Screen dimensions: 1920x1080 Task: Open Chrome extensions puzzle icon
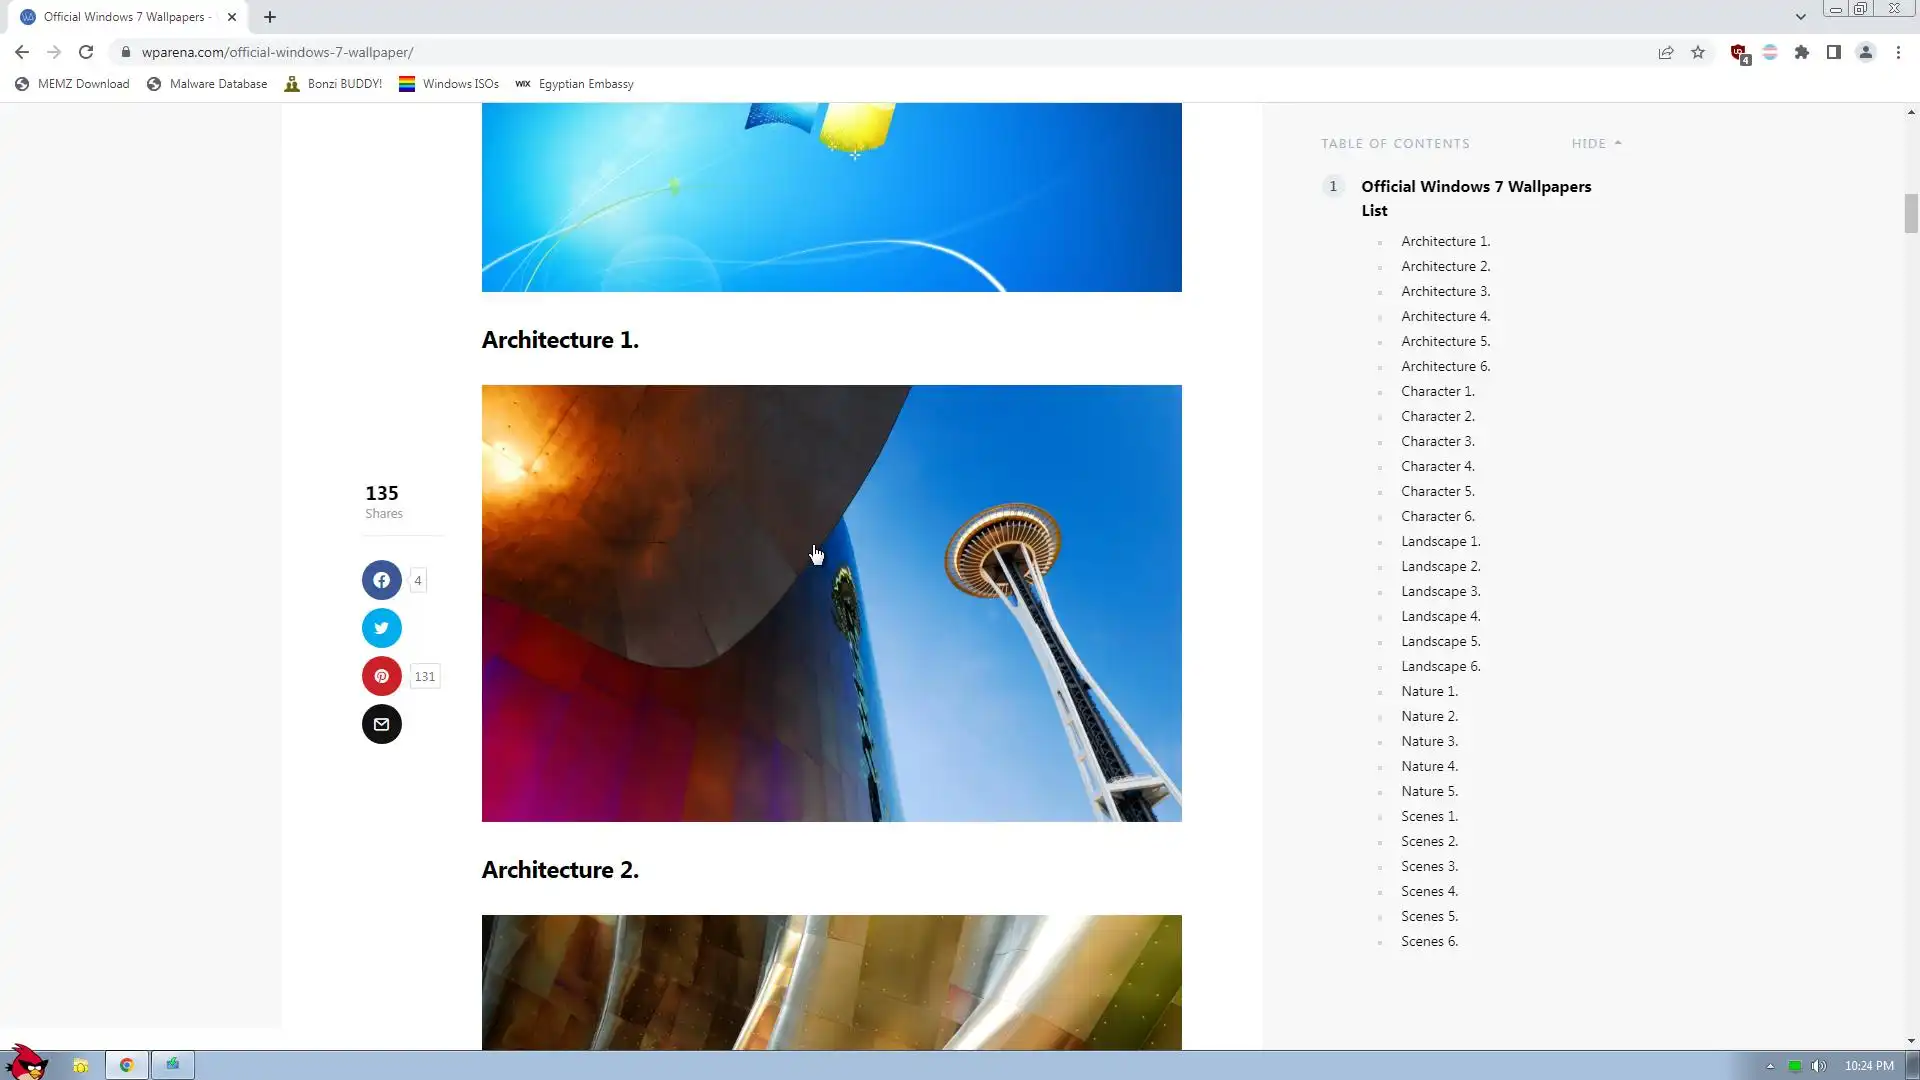(1802, 52)
